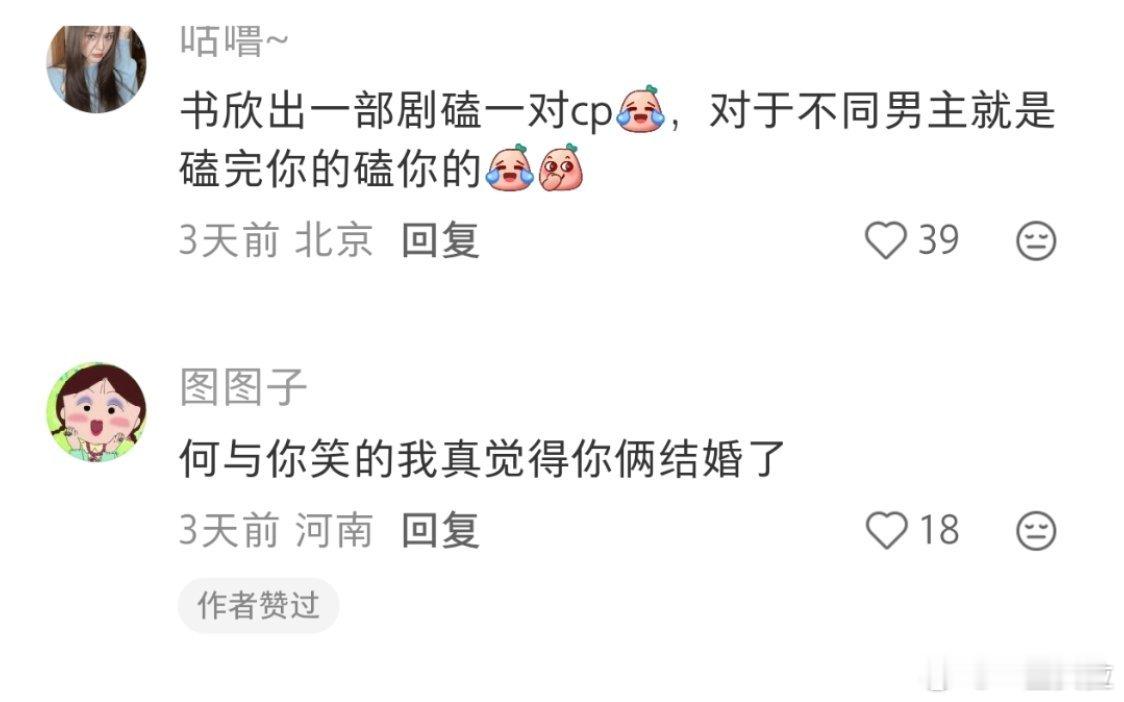This screenshot has height=702, width=1124.
Task: Tap the dislike face icon on 图图子's comment
Action: (x=1036, y=531)
